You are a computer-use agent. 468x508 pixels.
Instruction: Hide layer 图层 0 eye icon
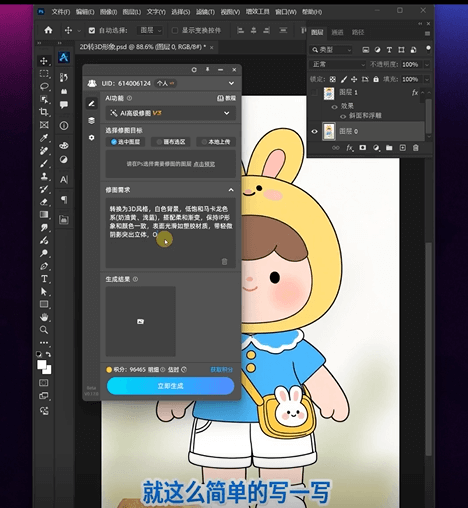pos(314,131)
